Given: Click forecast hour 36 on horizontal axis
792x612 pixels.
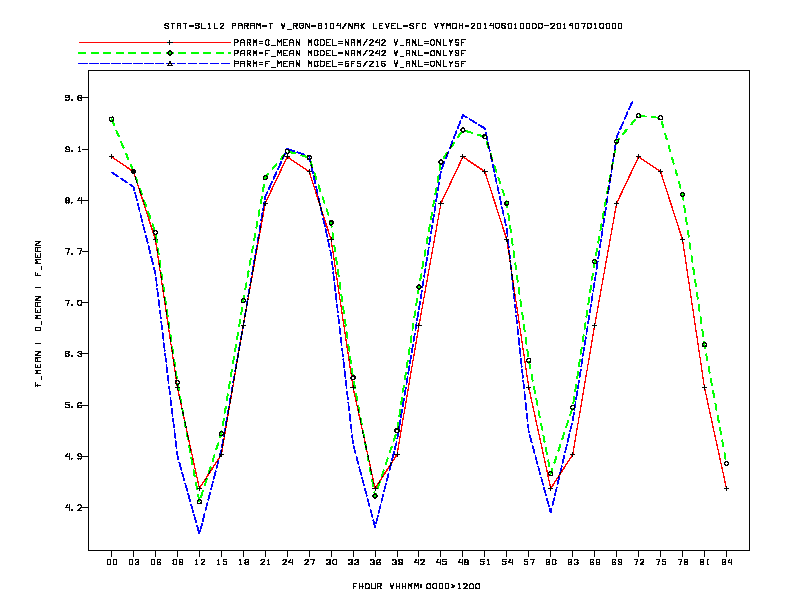Looking at the screenshot, I should pos(375,562).
